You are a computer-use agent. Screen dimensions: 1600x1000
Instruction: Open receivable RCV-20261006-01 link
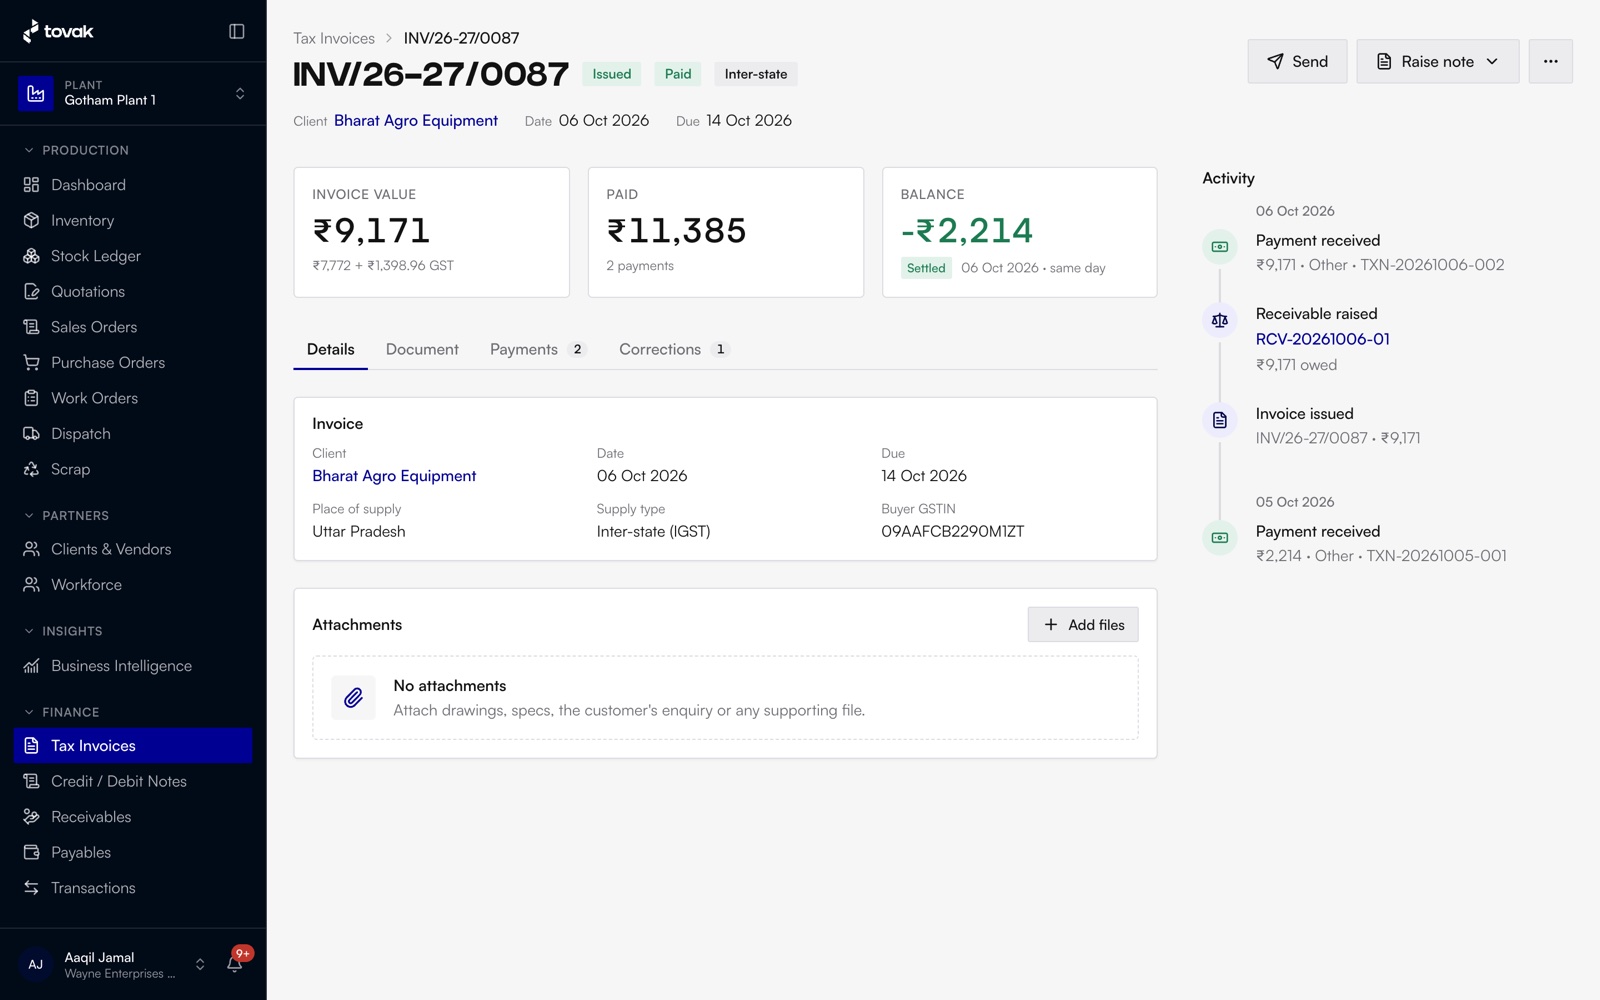(1322, 339)
